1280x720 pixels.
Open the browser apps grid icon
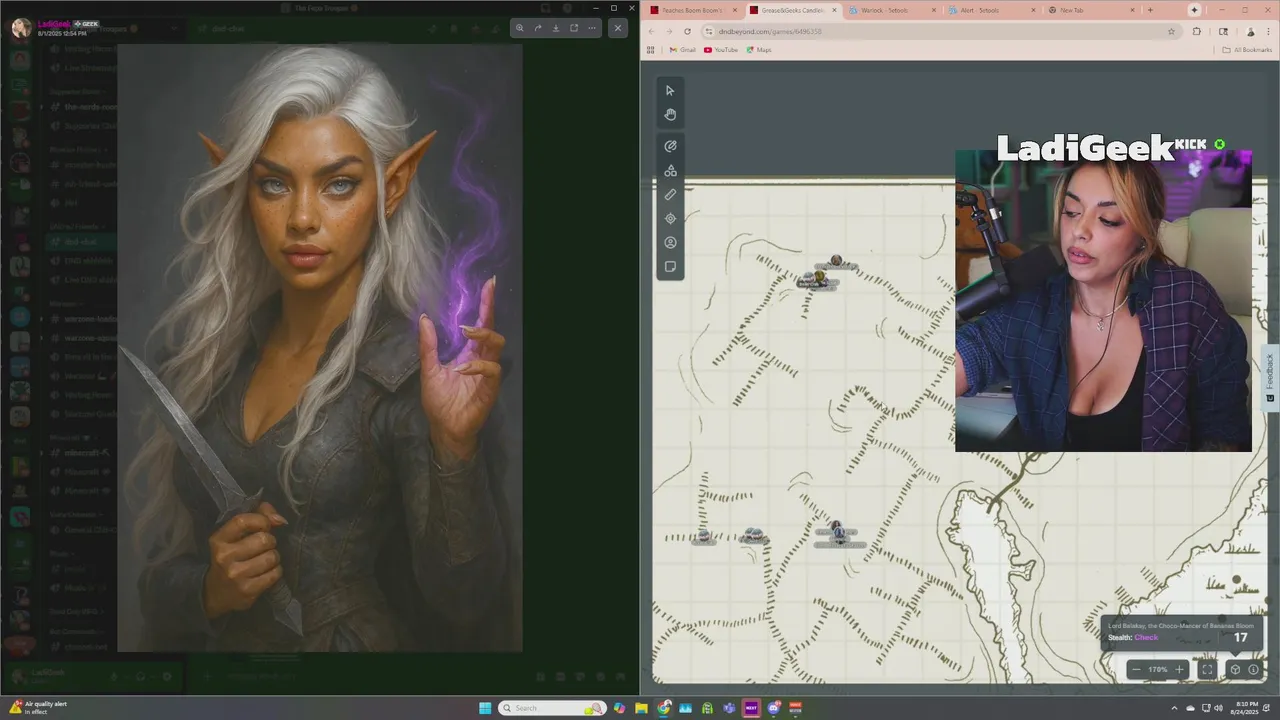651,50
